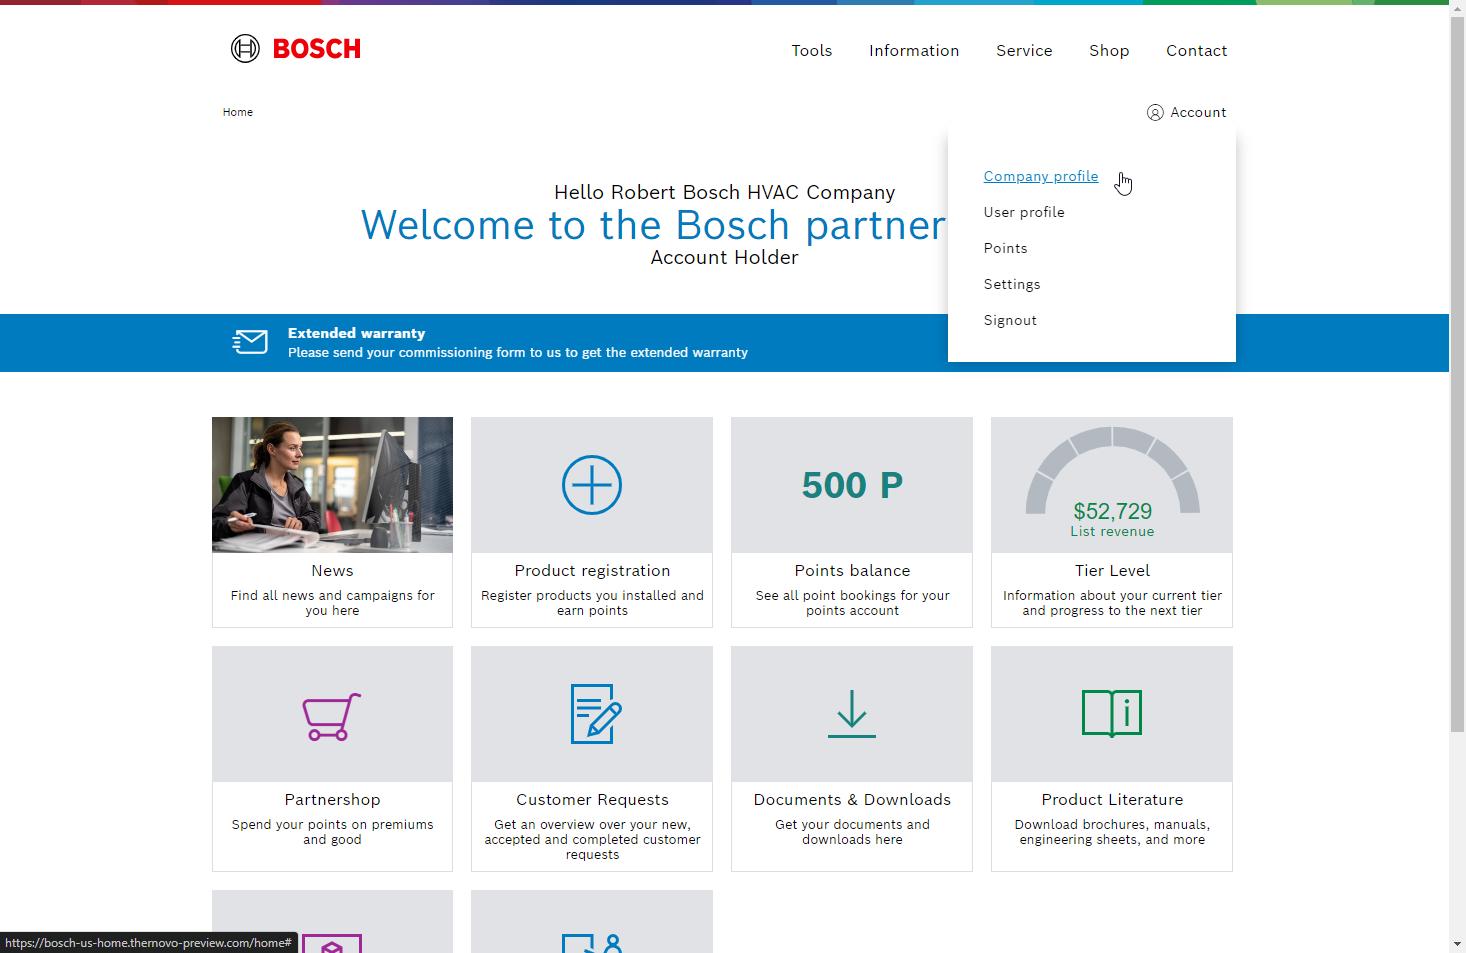
Task: Open the Product registration tile title
Action: pyautogui.click(x=592, y=571)
